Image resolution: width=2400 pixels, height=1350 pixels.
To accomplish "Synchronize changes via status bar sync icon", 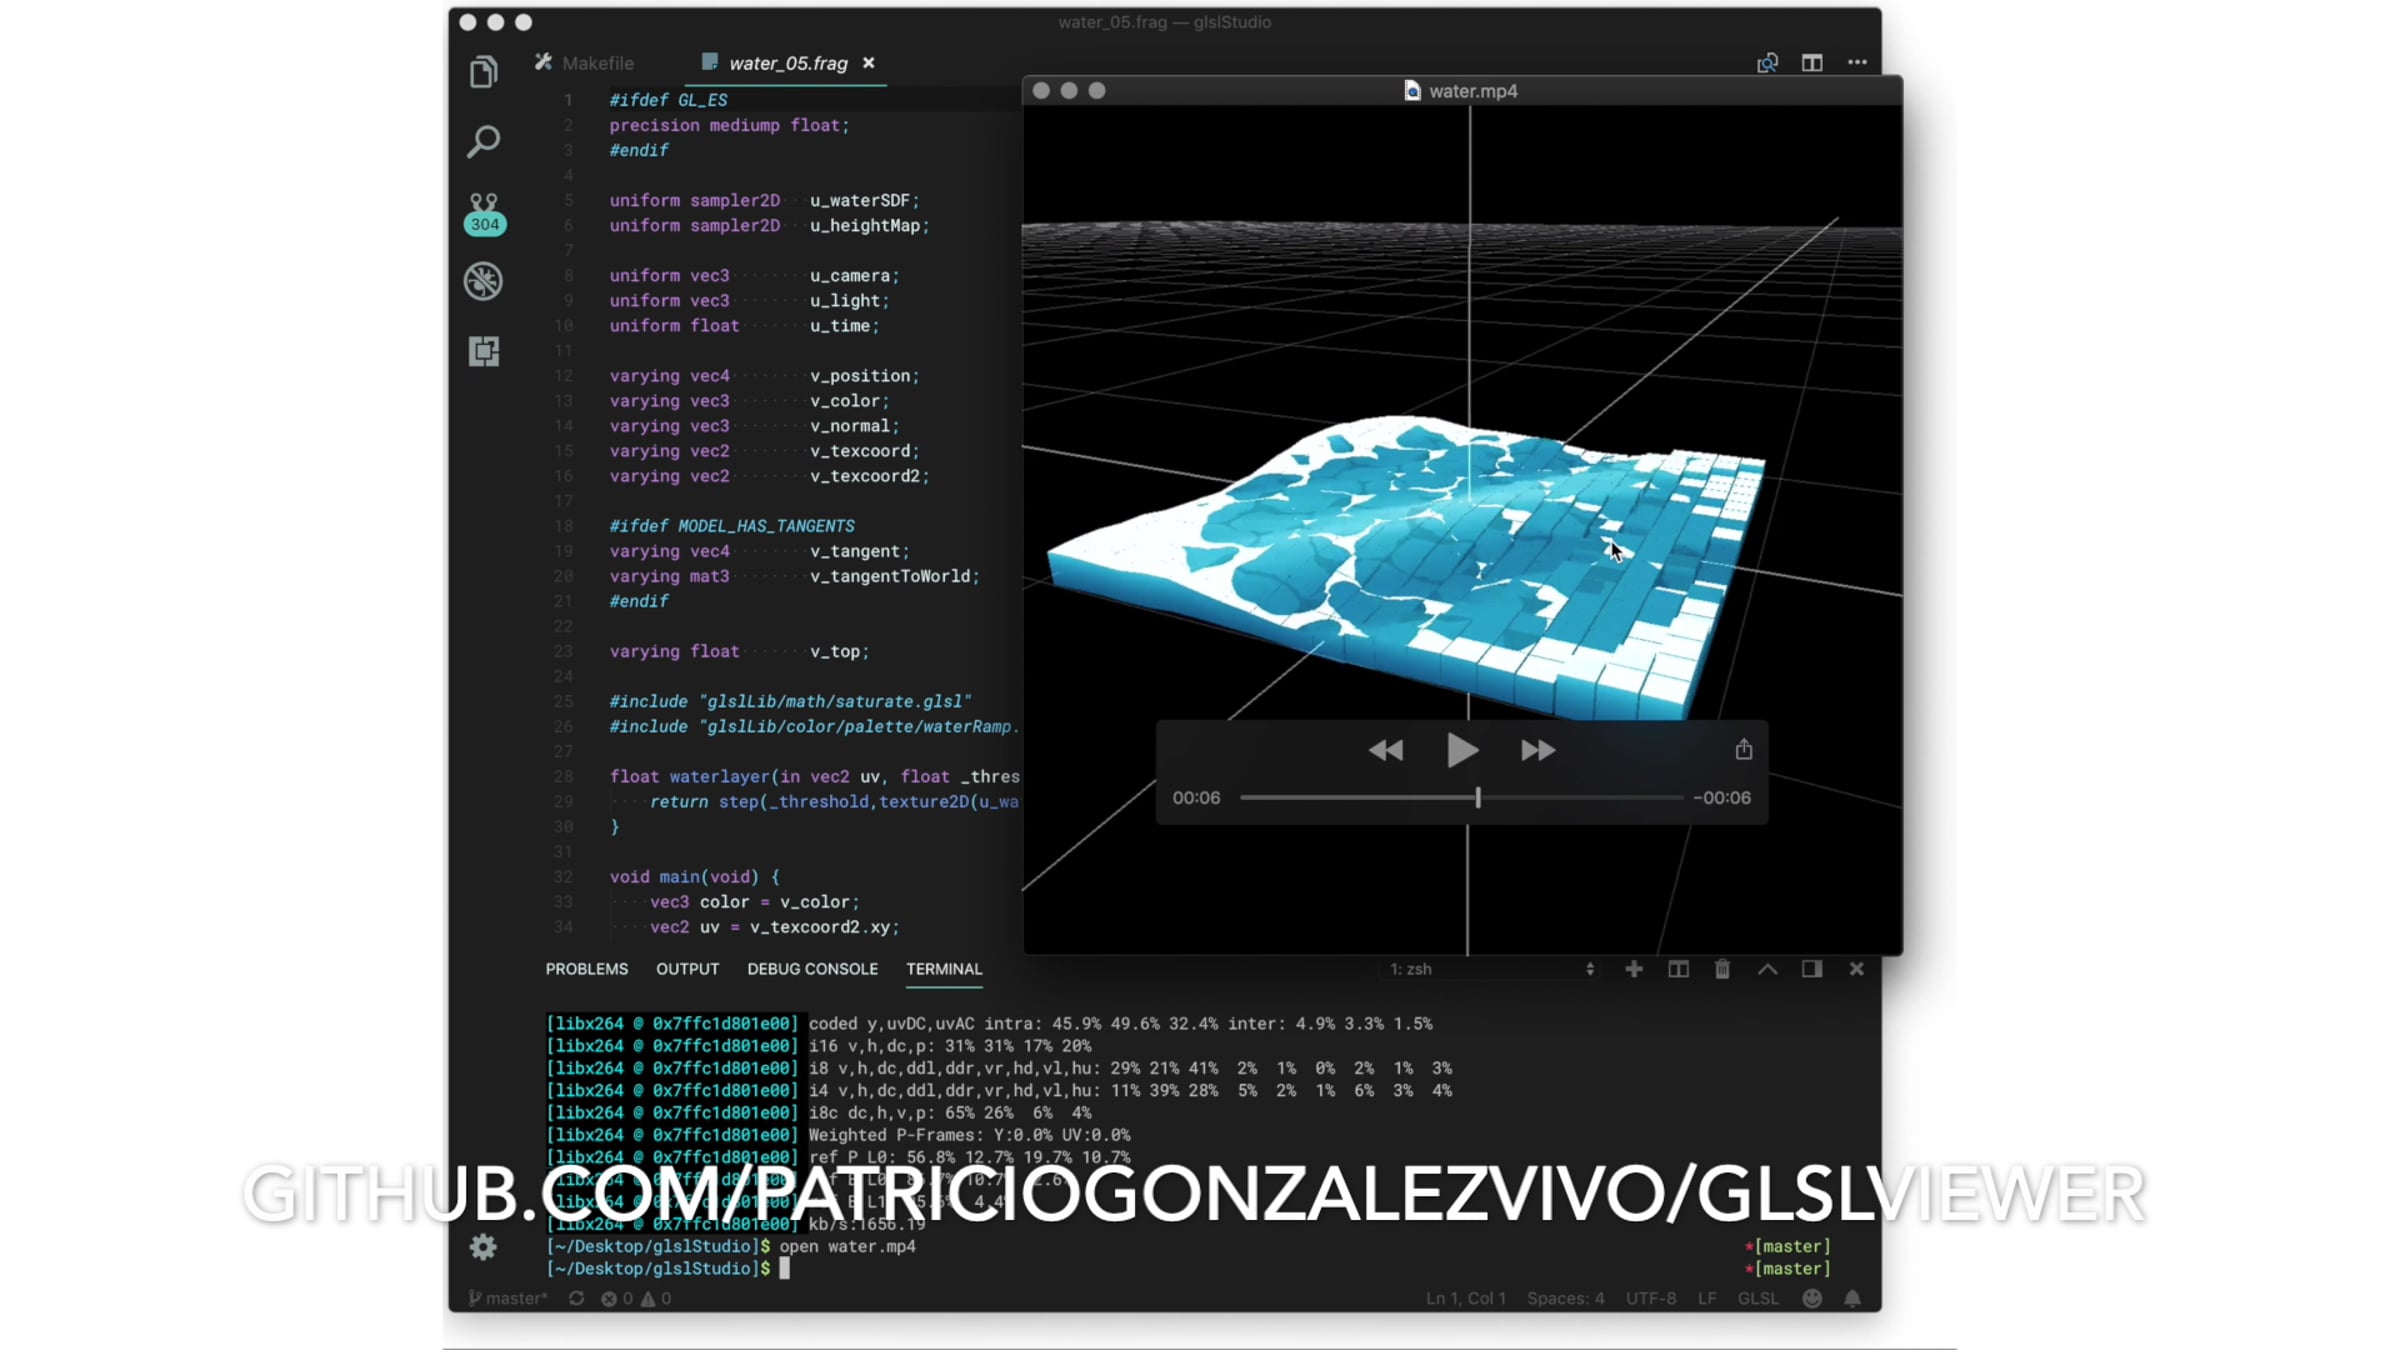I will pos(577,1298).
